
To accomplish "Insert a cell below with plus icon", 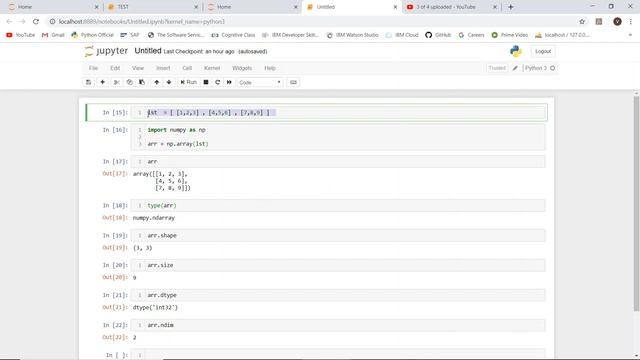I will (102, 82).
